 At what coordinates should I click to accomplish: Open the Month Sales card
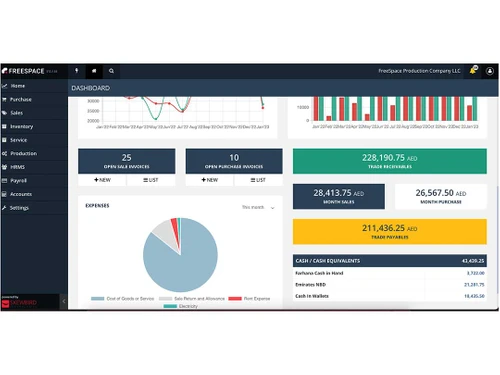[x=339, y=196]
